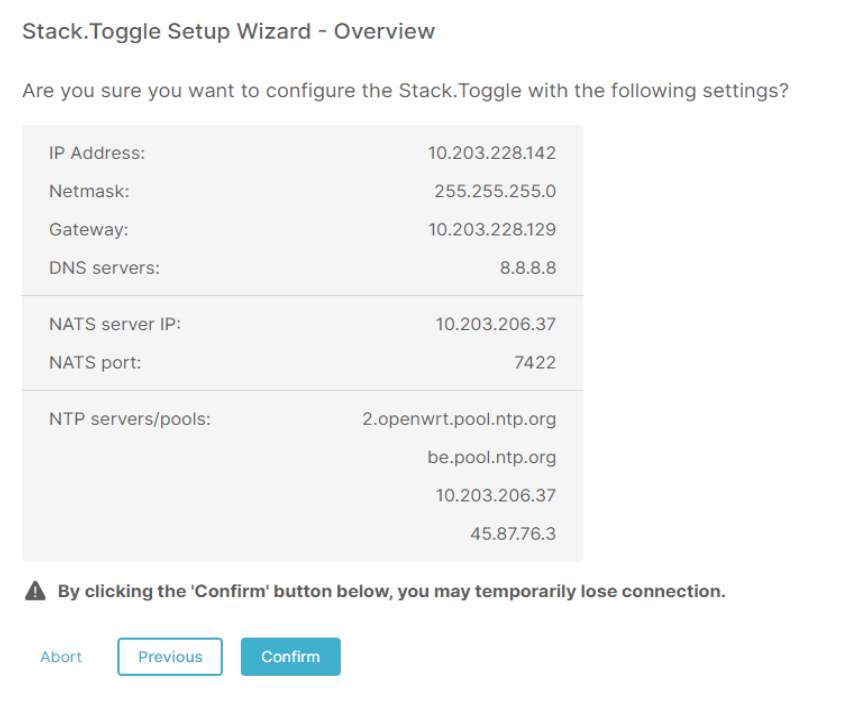
Task: Click the 'DNS servers:' label
Action: tap(104, 267)
